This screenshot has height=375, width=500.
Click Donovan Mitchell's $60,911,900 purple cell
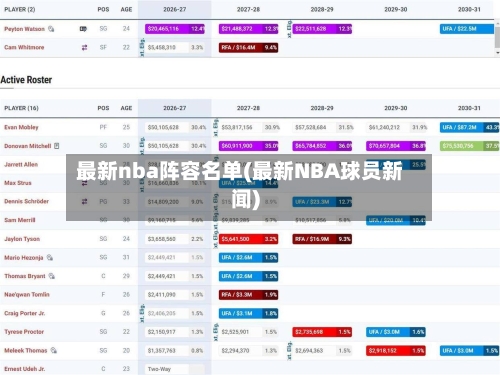click(248, 146)
